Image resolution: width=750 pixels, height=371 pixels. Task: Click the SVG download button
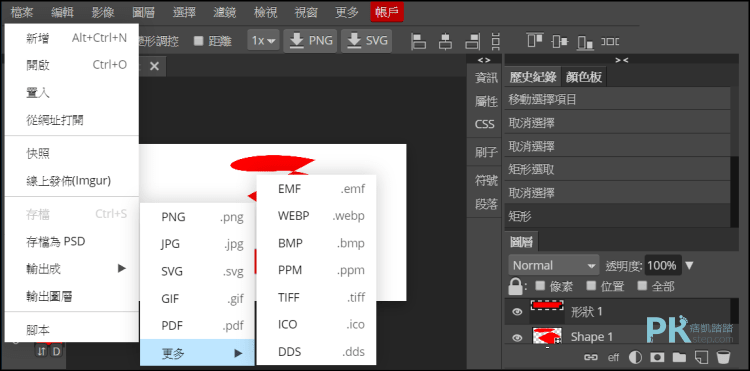(x=366, y=41)
